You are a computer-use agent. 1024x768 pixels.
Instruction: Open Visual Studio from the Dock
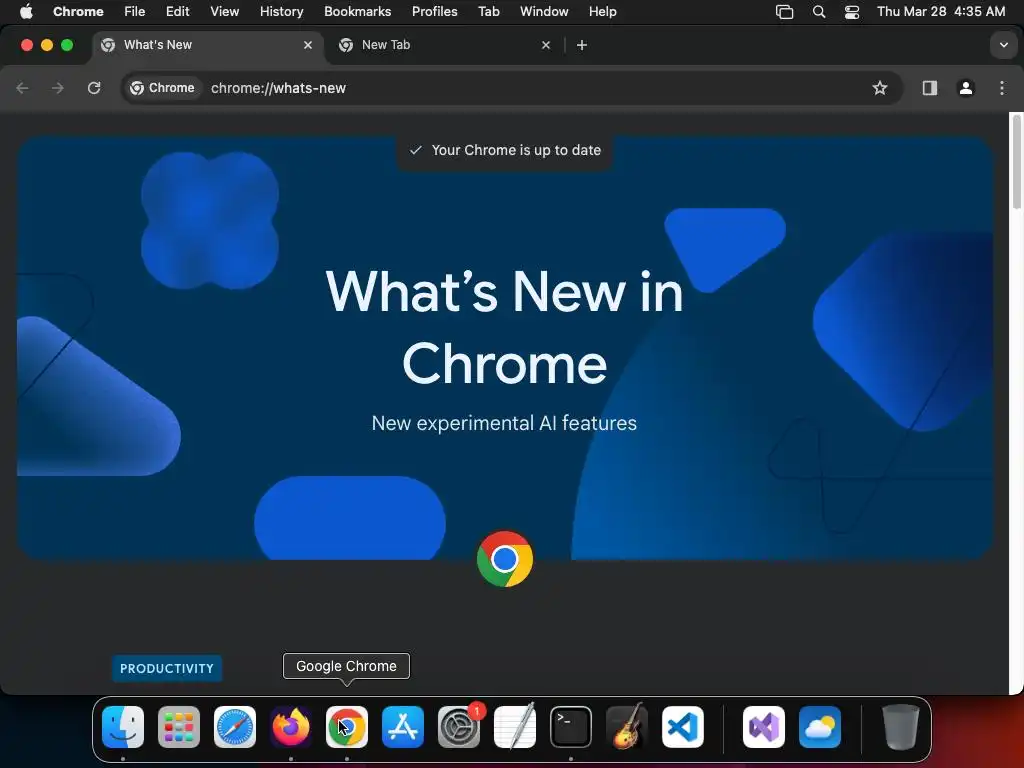click(x=764, y=727)
